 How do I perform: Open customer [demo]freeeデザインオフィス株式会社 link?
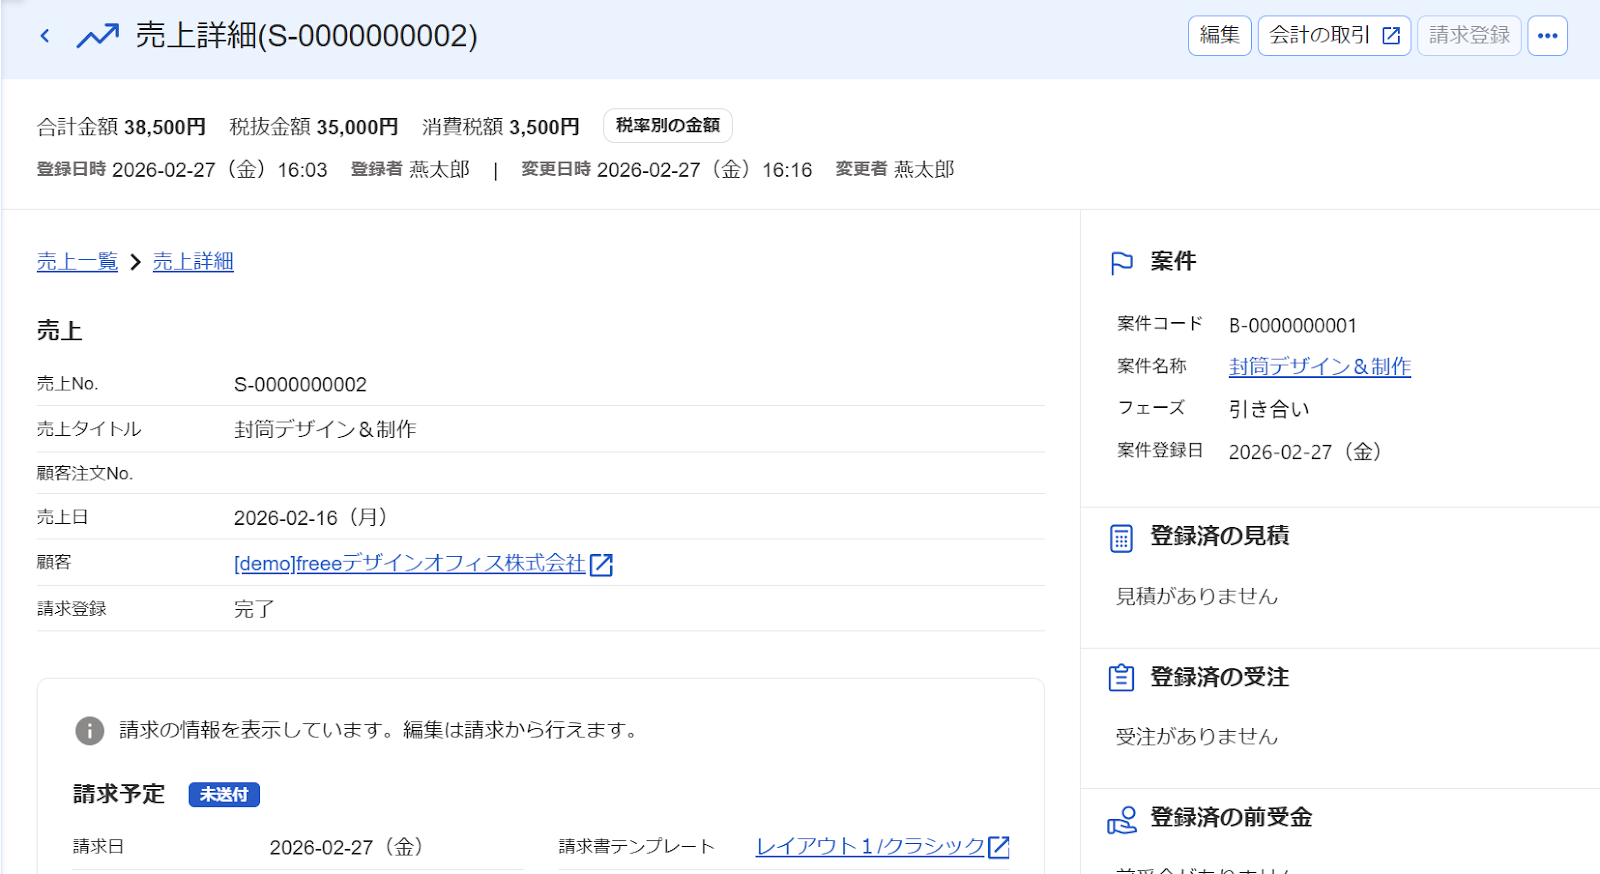(x=409, y=564)
